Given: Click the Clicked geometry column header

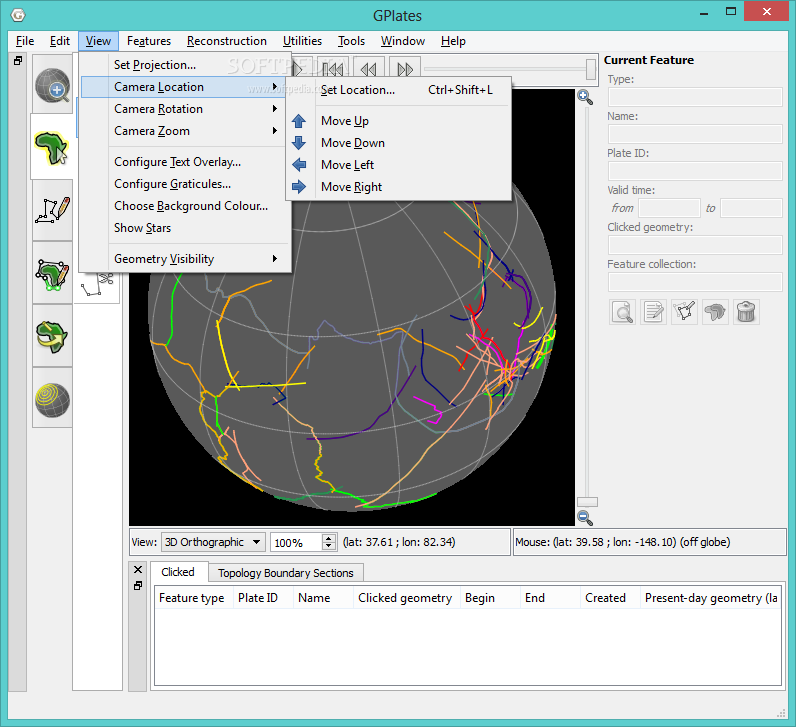Looking at the screenshot, I should pyautogui.click(x=406, y=598).
